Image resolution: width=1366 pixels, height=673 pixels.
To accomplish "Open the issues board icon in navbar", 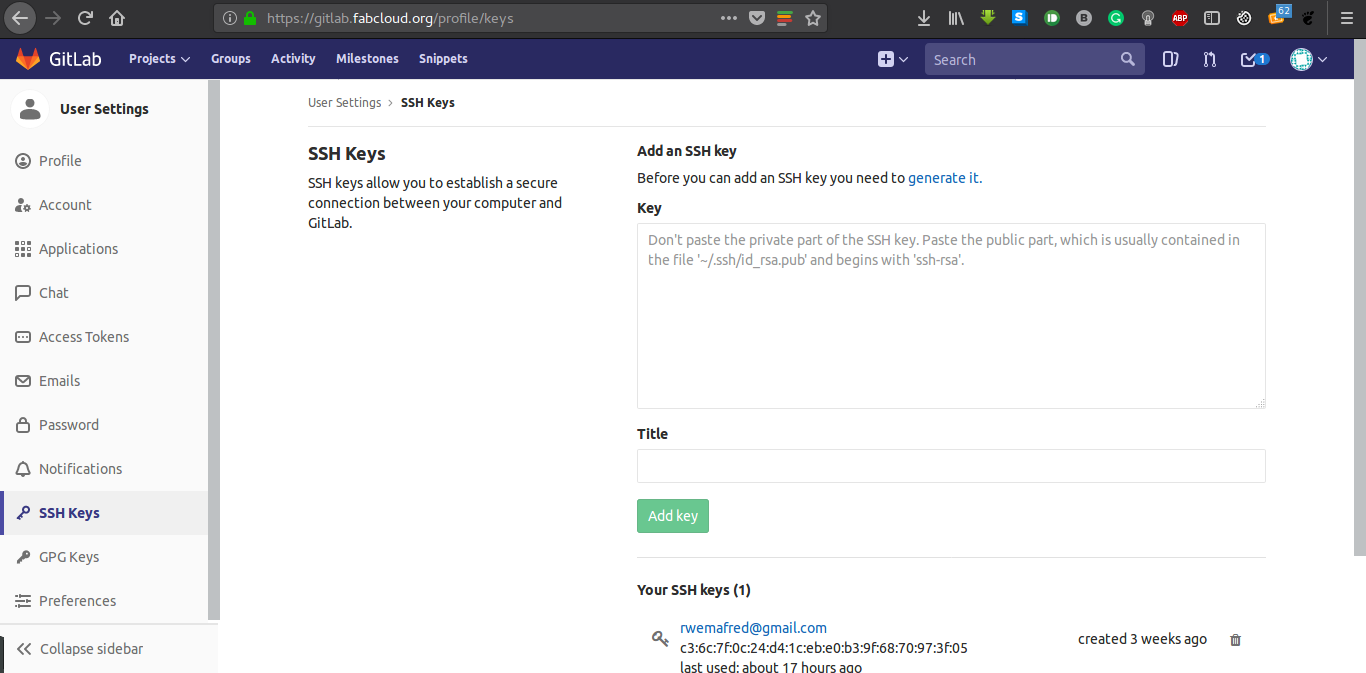I will point(1170,59).
